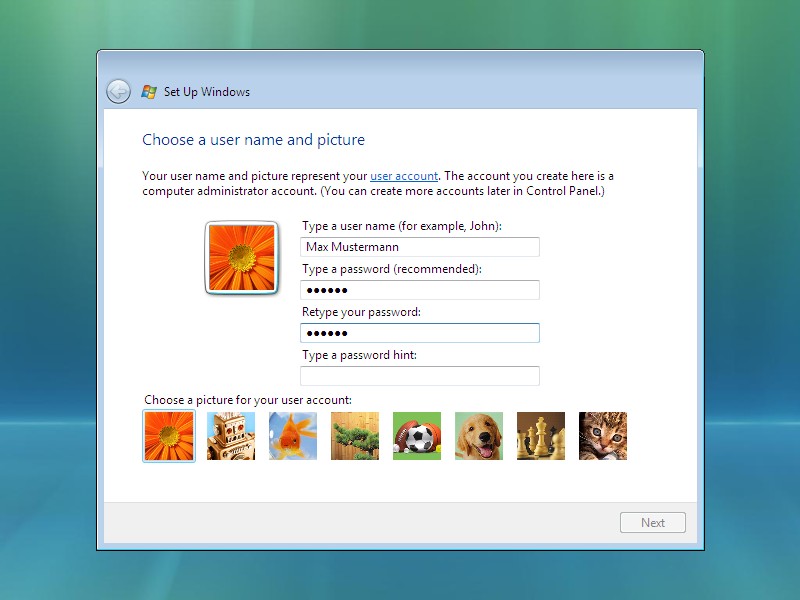
Task: Choose the kitten account picture
Action: [x=603, y=436]
